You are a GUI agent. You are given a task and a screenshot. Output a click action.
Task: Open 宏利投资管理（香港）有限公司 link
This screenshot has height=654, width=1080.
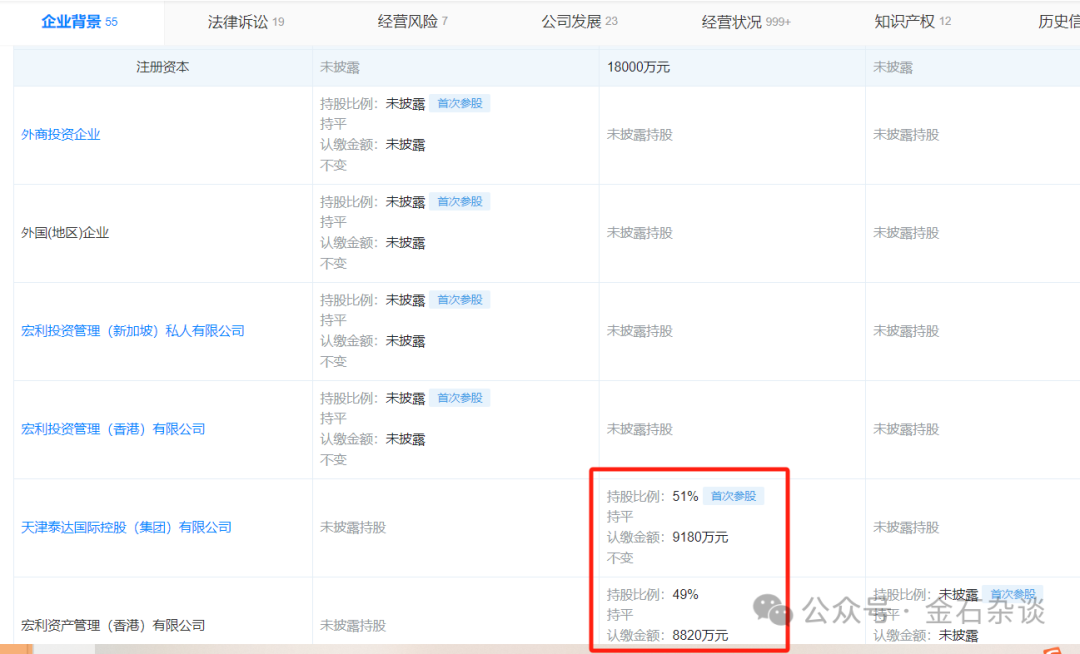[113, 430]
